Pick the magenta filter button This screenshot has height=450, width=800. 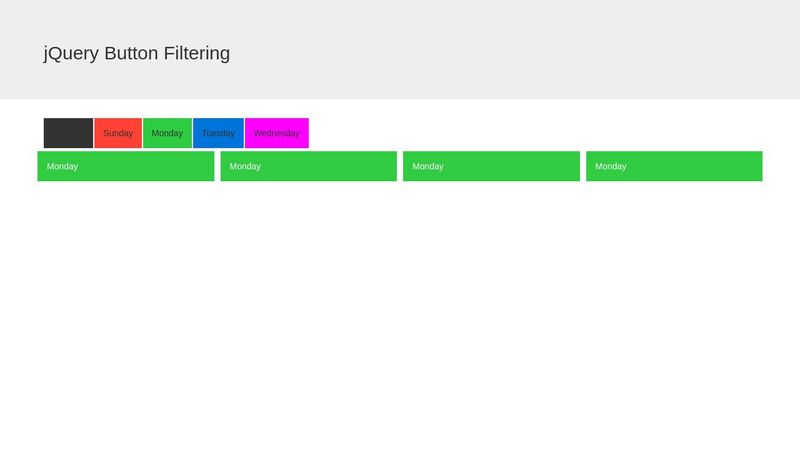coord(276,133)
